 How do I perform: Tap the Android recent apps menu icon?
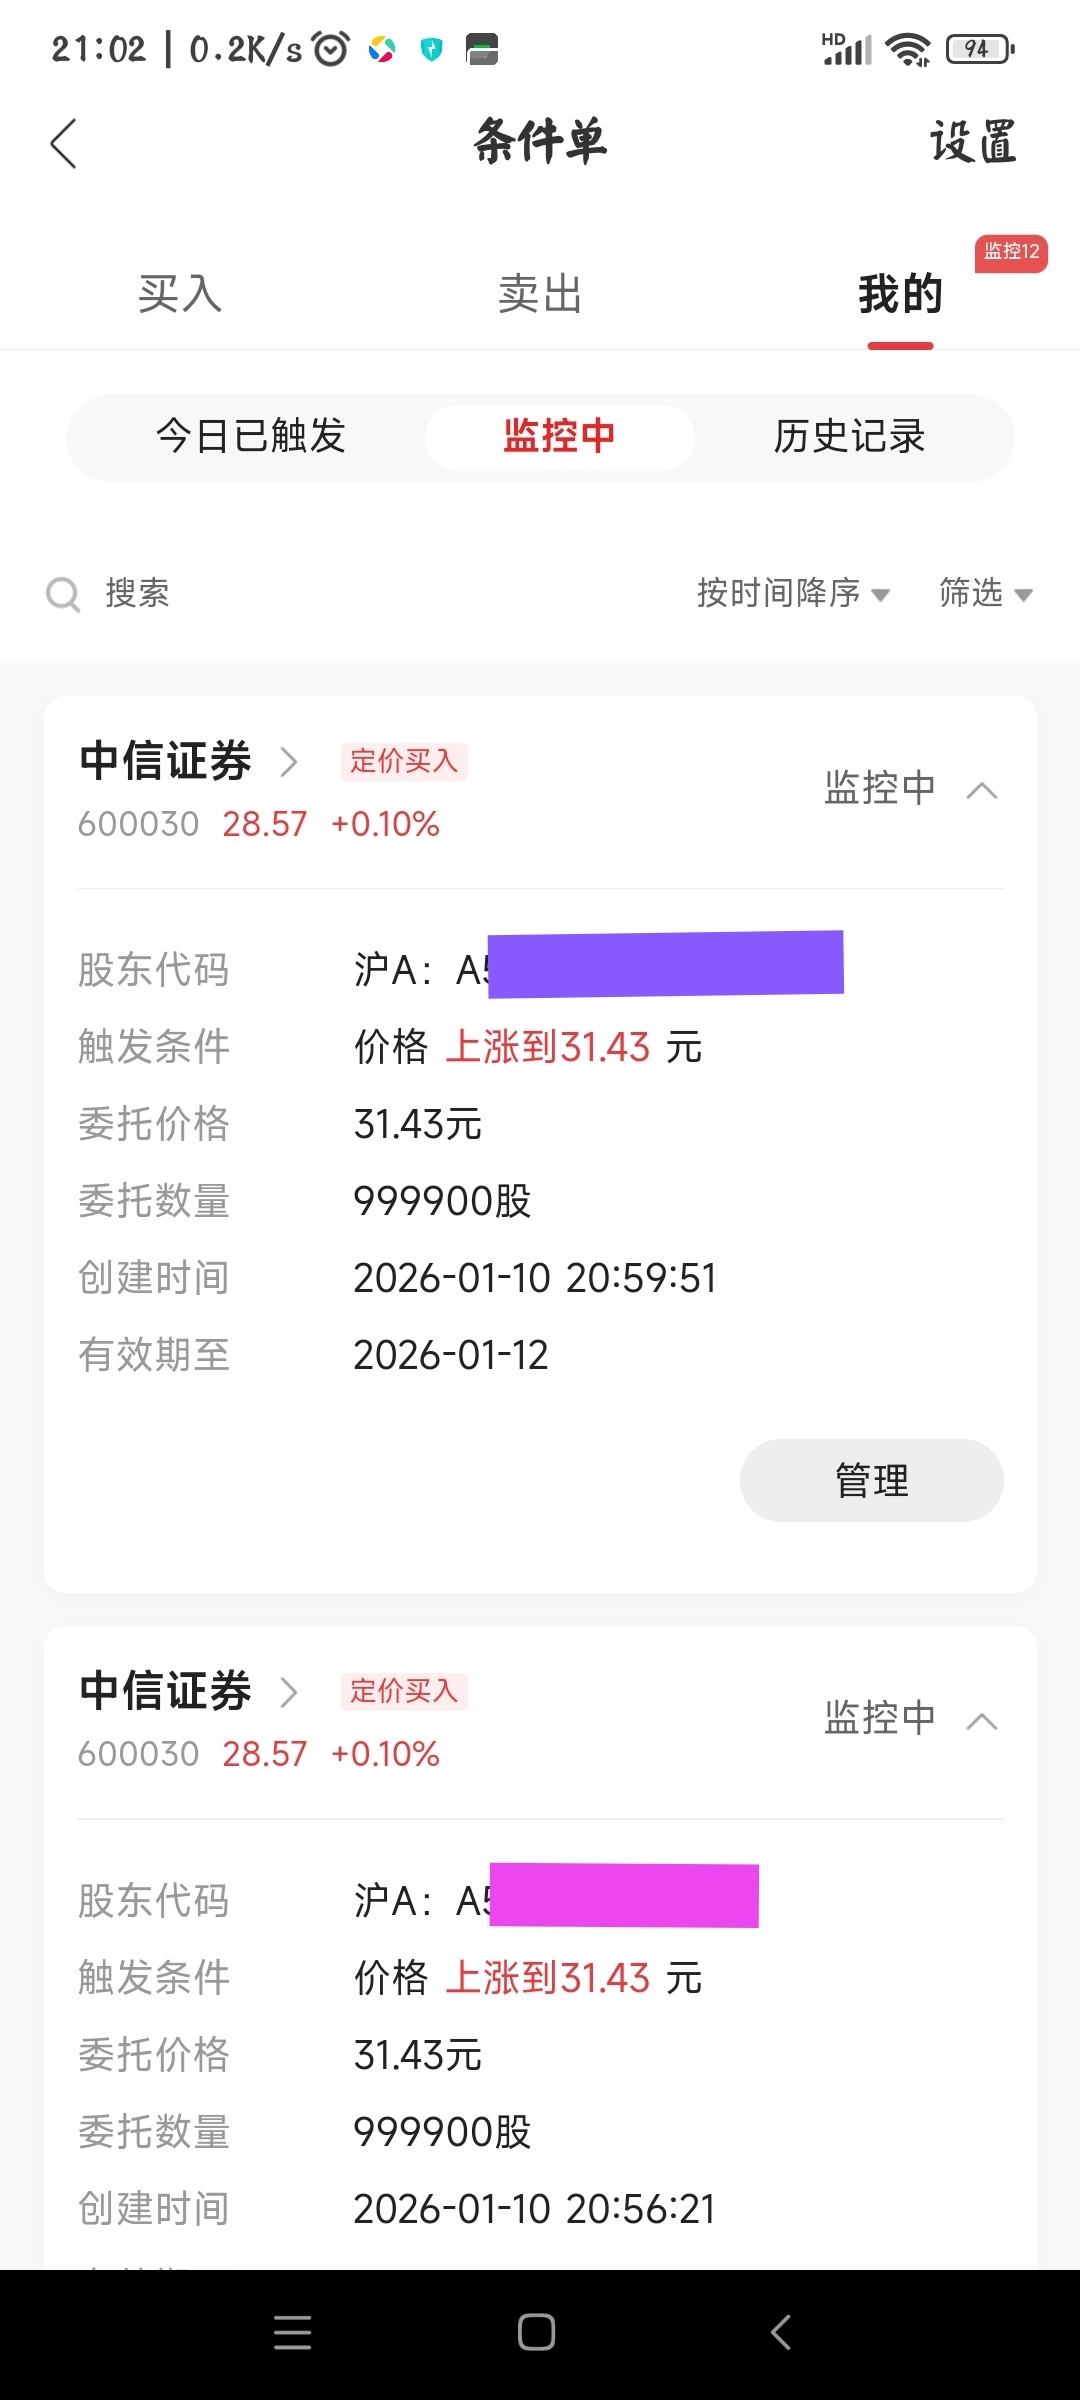[292, 2332]
